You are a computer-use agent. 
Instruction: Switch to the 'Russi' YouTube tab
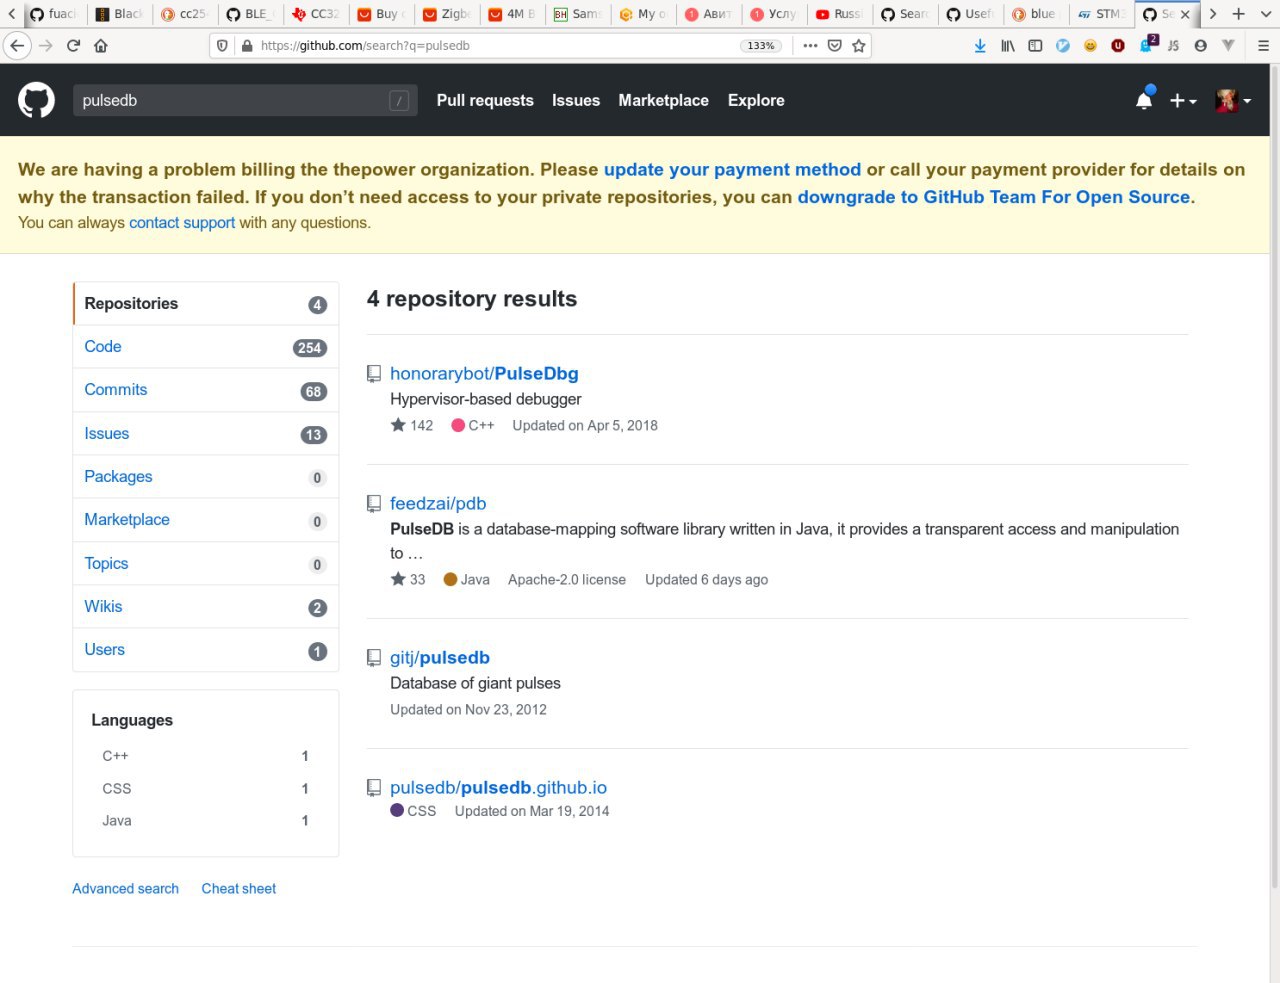tap(838, 14)
